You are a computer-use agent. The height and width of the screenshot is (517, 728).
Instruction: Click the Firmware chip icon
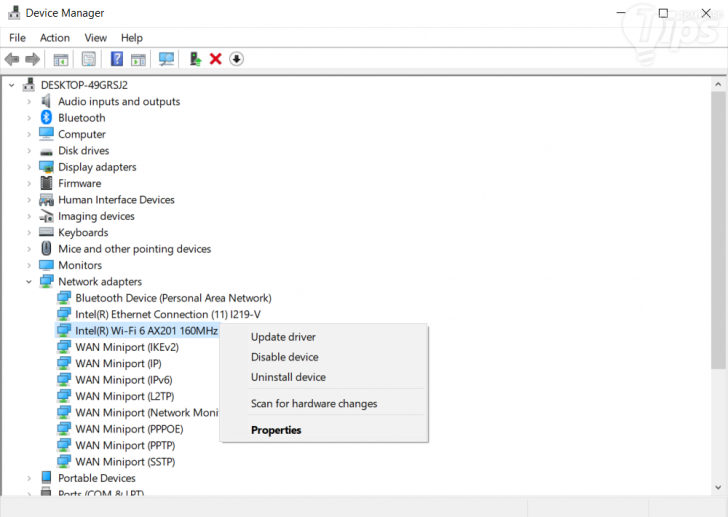tap(46, 183)
